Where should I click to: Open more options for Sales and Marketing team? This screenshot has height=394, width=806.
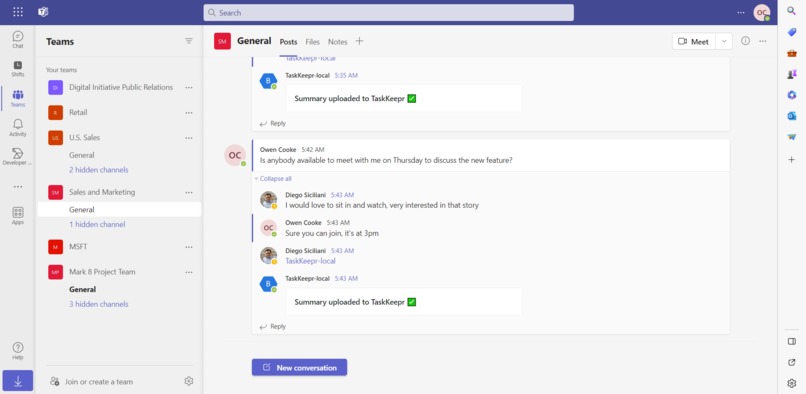[x=189, y=192]
